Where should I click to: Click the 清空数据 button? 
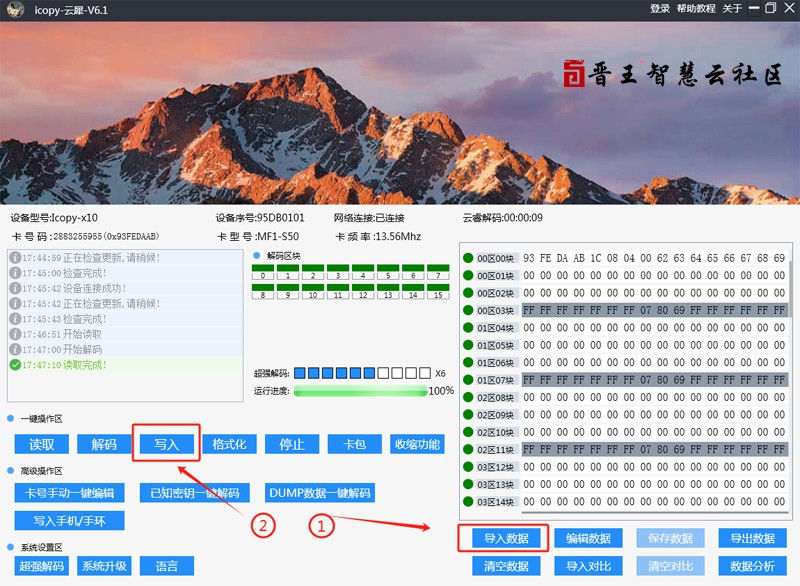(506, 566)
